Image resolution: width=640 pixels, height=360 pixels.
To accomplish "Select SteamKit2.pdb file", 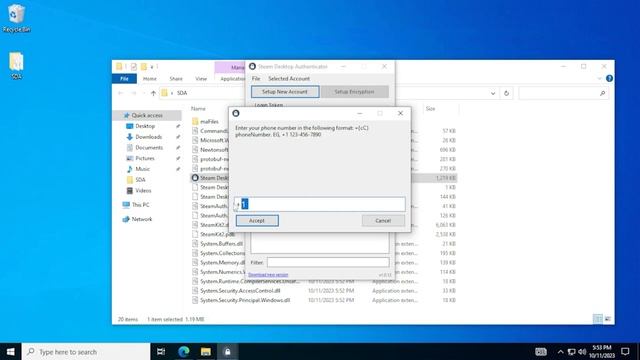I will point(217,234).
